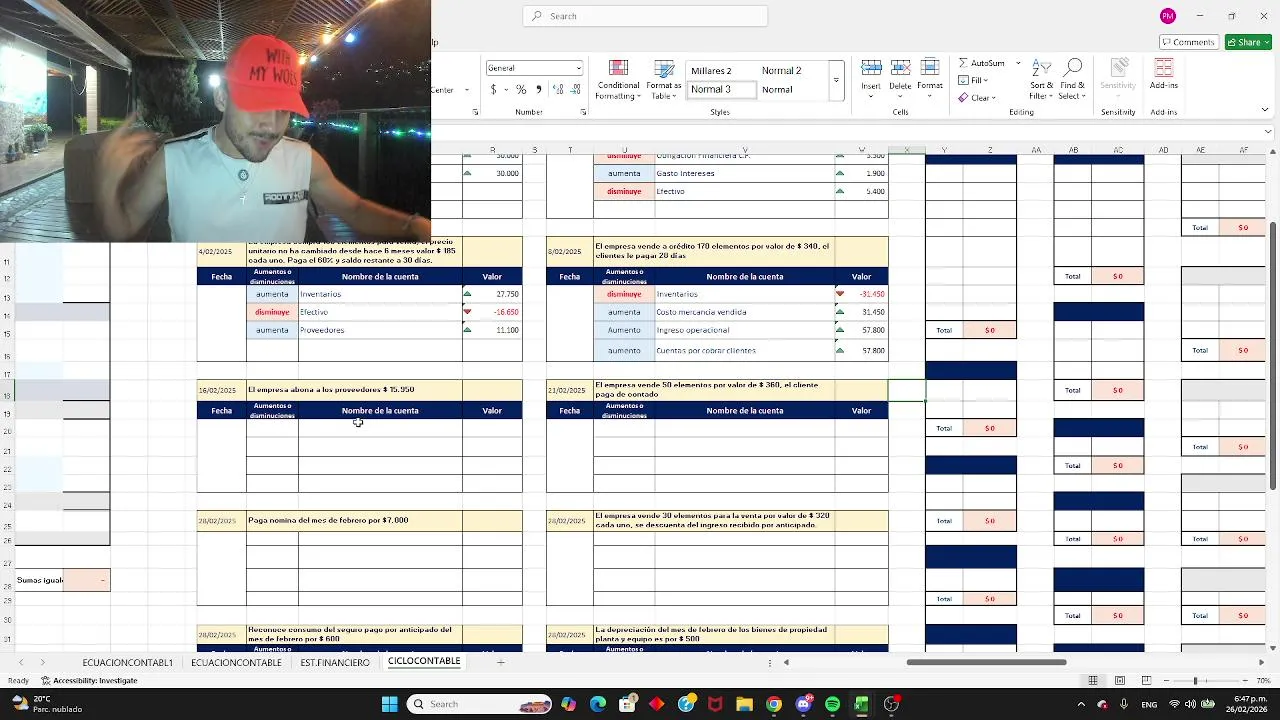1280x720 pixels.
Task: Select the Sumas iguales cell
Action: tap(40, 580)
